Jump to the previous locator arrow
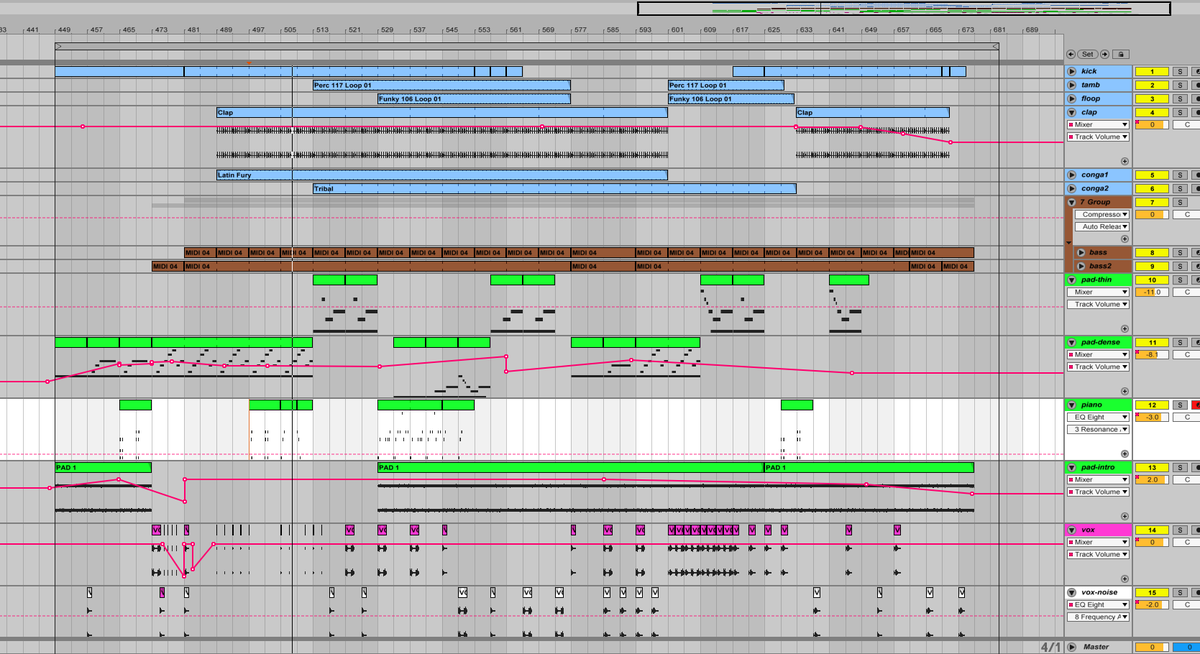Viewport: 1200px width, 654px height. point(1071,54)
